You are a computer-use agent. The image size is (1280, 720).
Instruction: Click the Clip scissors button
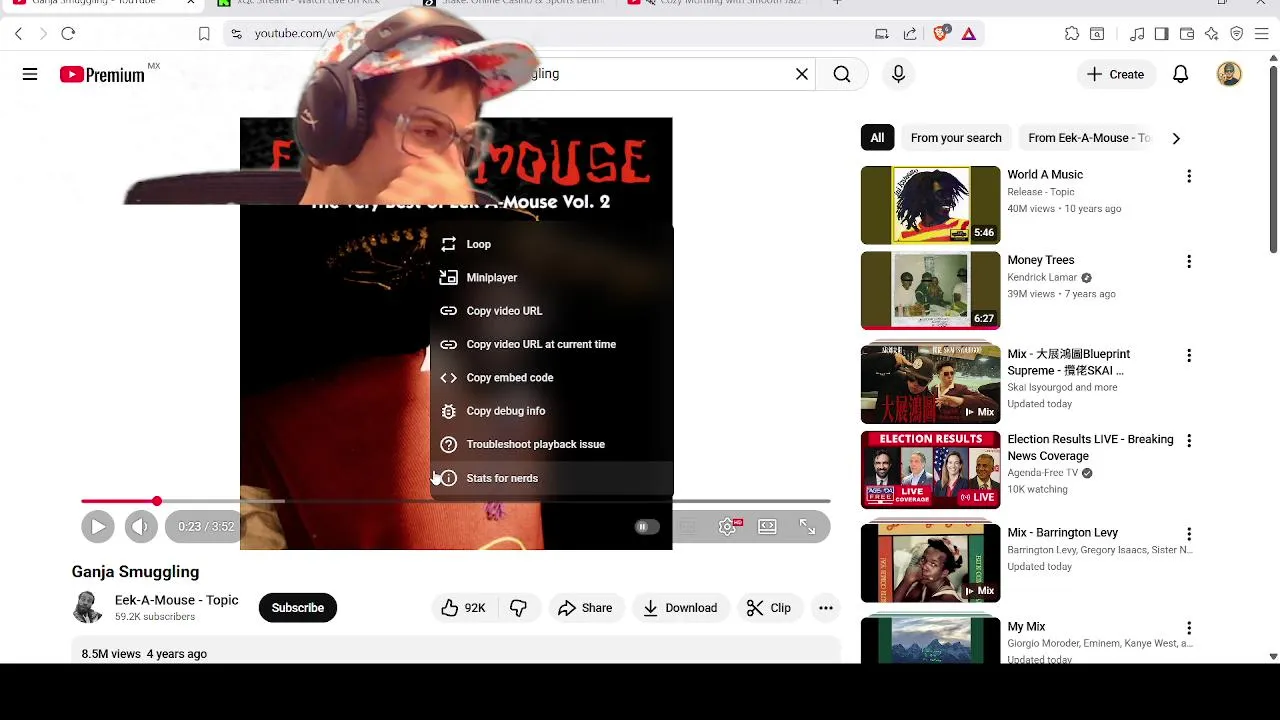[x=768, y=608]
